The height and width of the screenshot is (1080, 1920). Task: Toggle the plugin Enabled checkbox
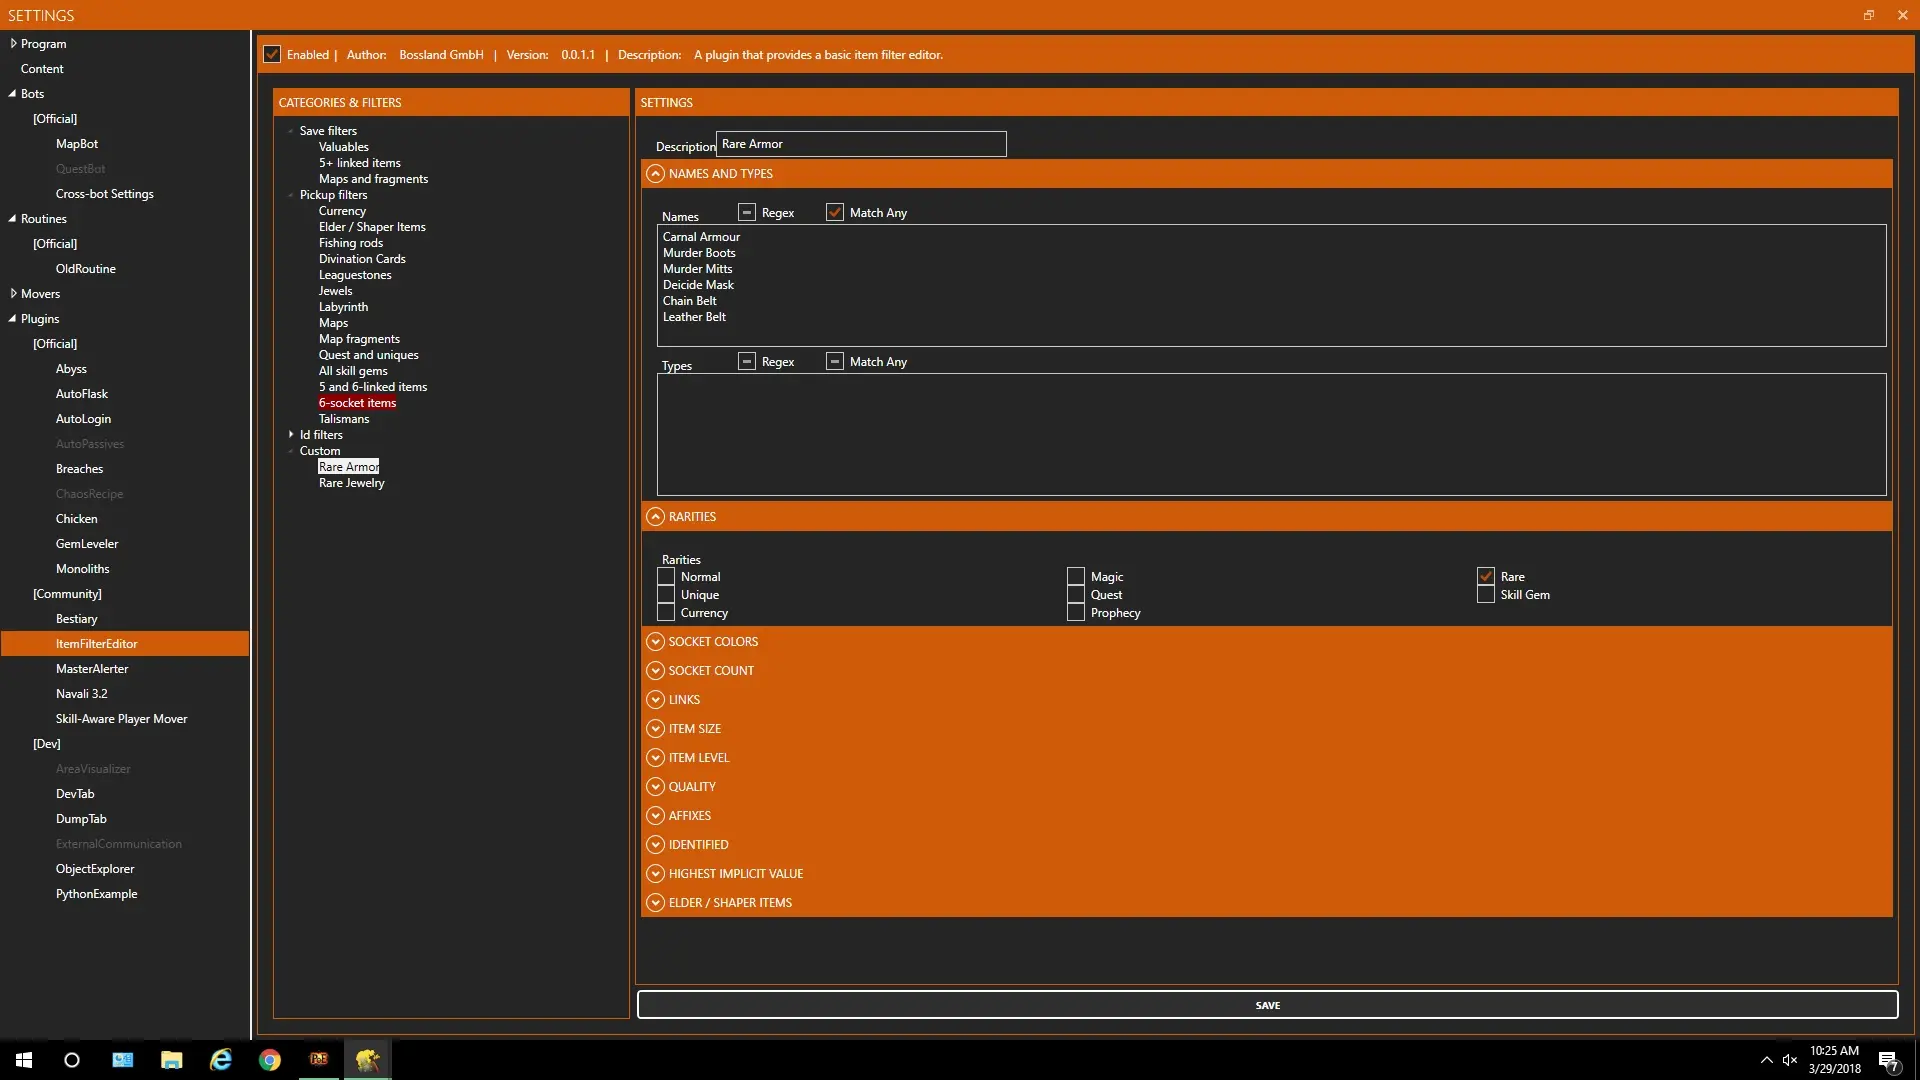272,55
